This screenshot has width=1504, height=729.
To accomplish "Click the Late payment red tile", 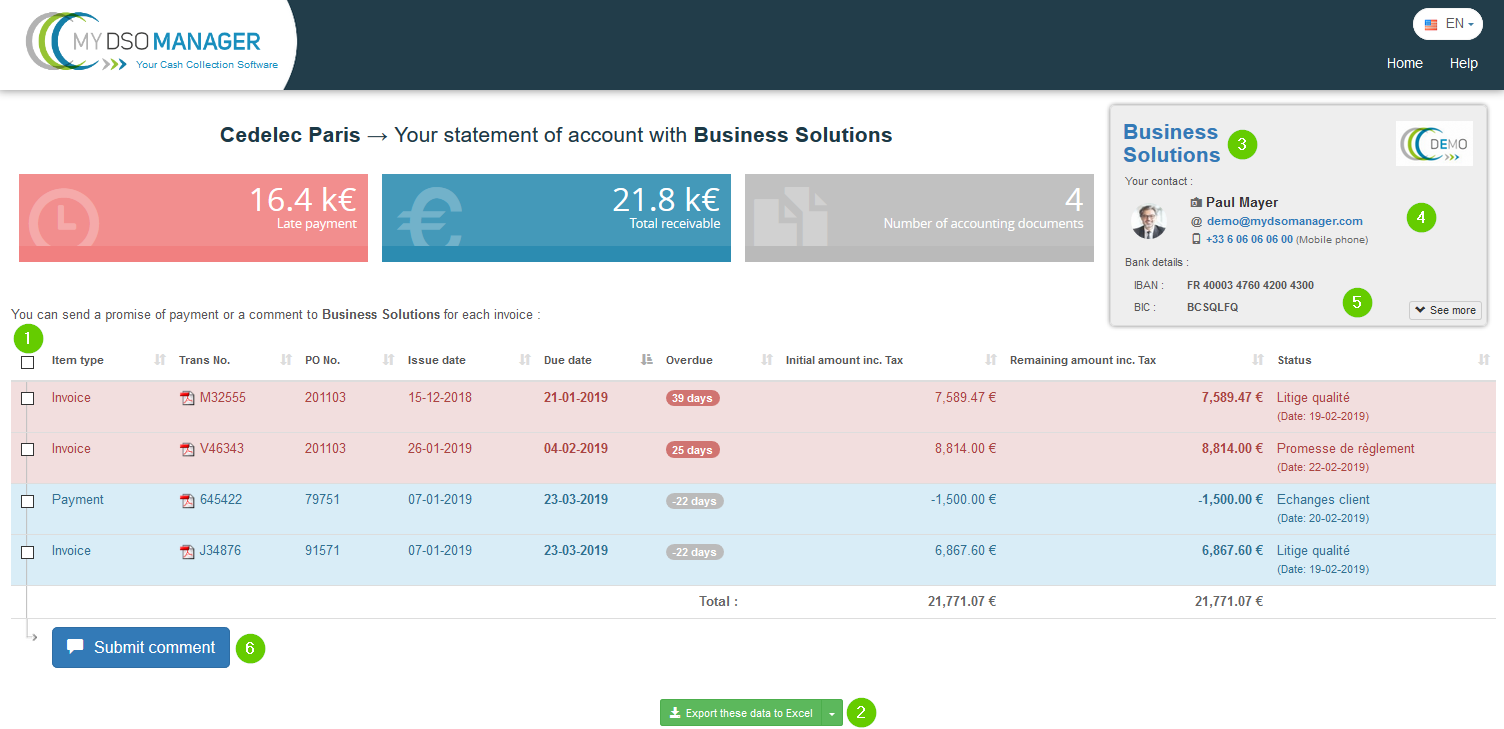I will pyautogui.click(x=193, y=218).
